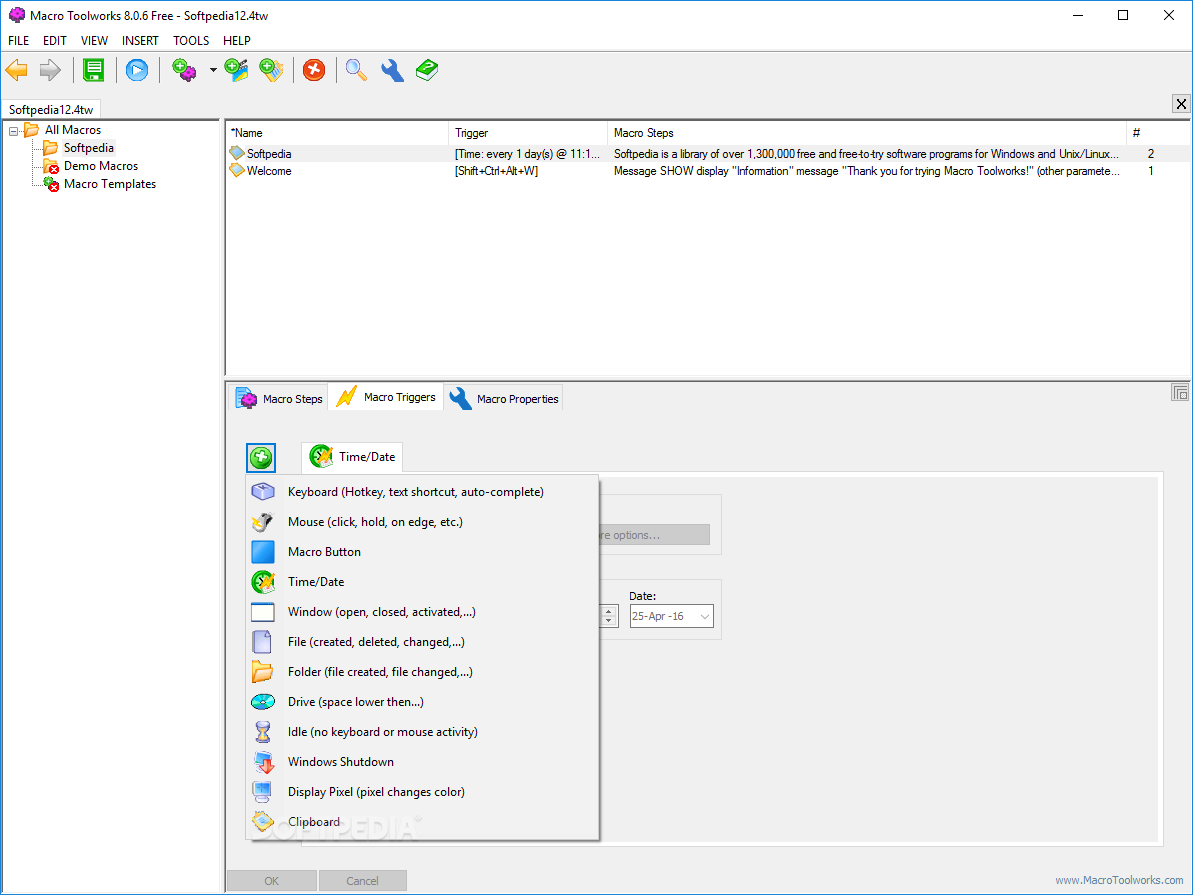Open the HELP menu

pos(237,40)
